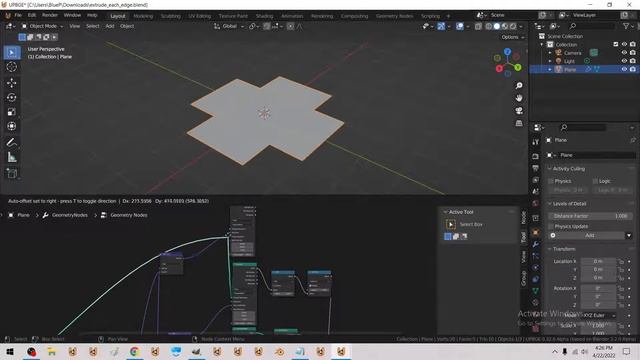Click the viewport pan hand icon
Screen dimensions: 640x360
[x=519, y=98]
